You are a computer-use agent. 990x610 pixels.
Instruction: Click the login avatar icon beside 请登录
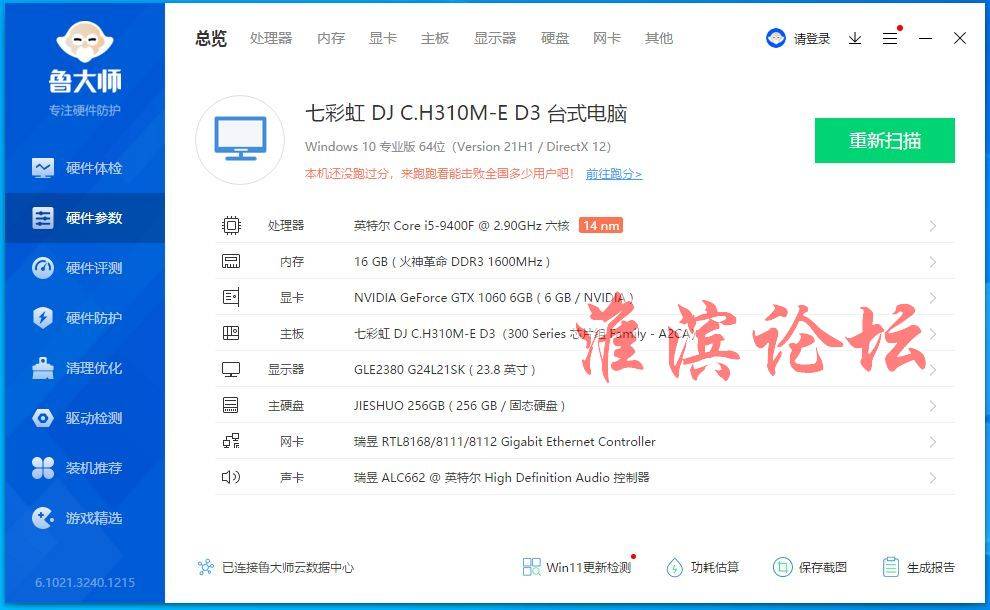775,39
